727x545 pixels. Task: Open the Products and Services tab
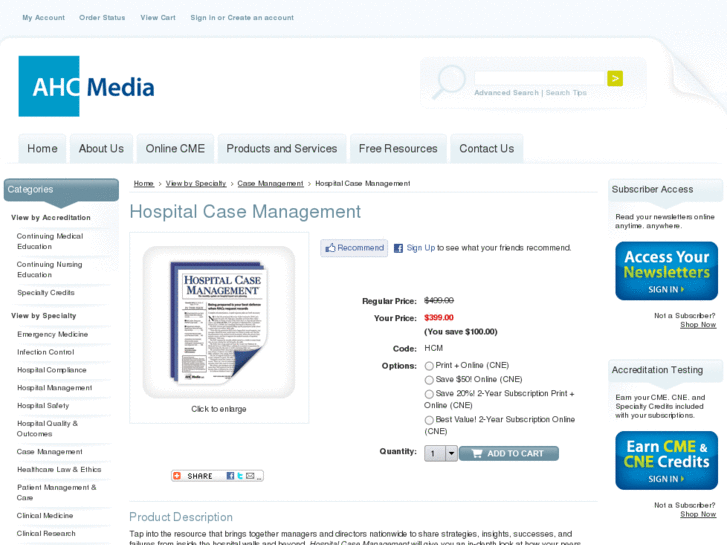tap(282, 148)
